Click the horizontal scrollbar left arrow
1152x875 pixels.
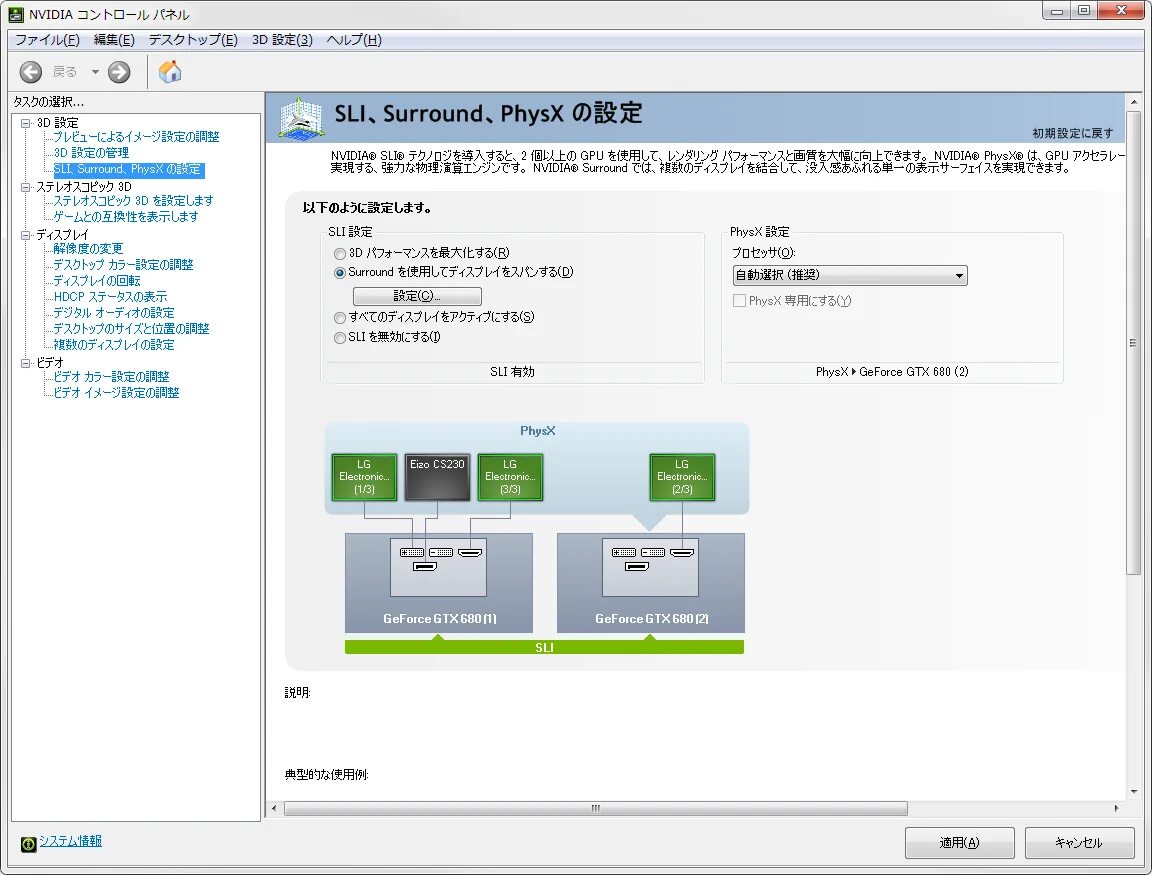tap(274, 808)
